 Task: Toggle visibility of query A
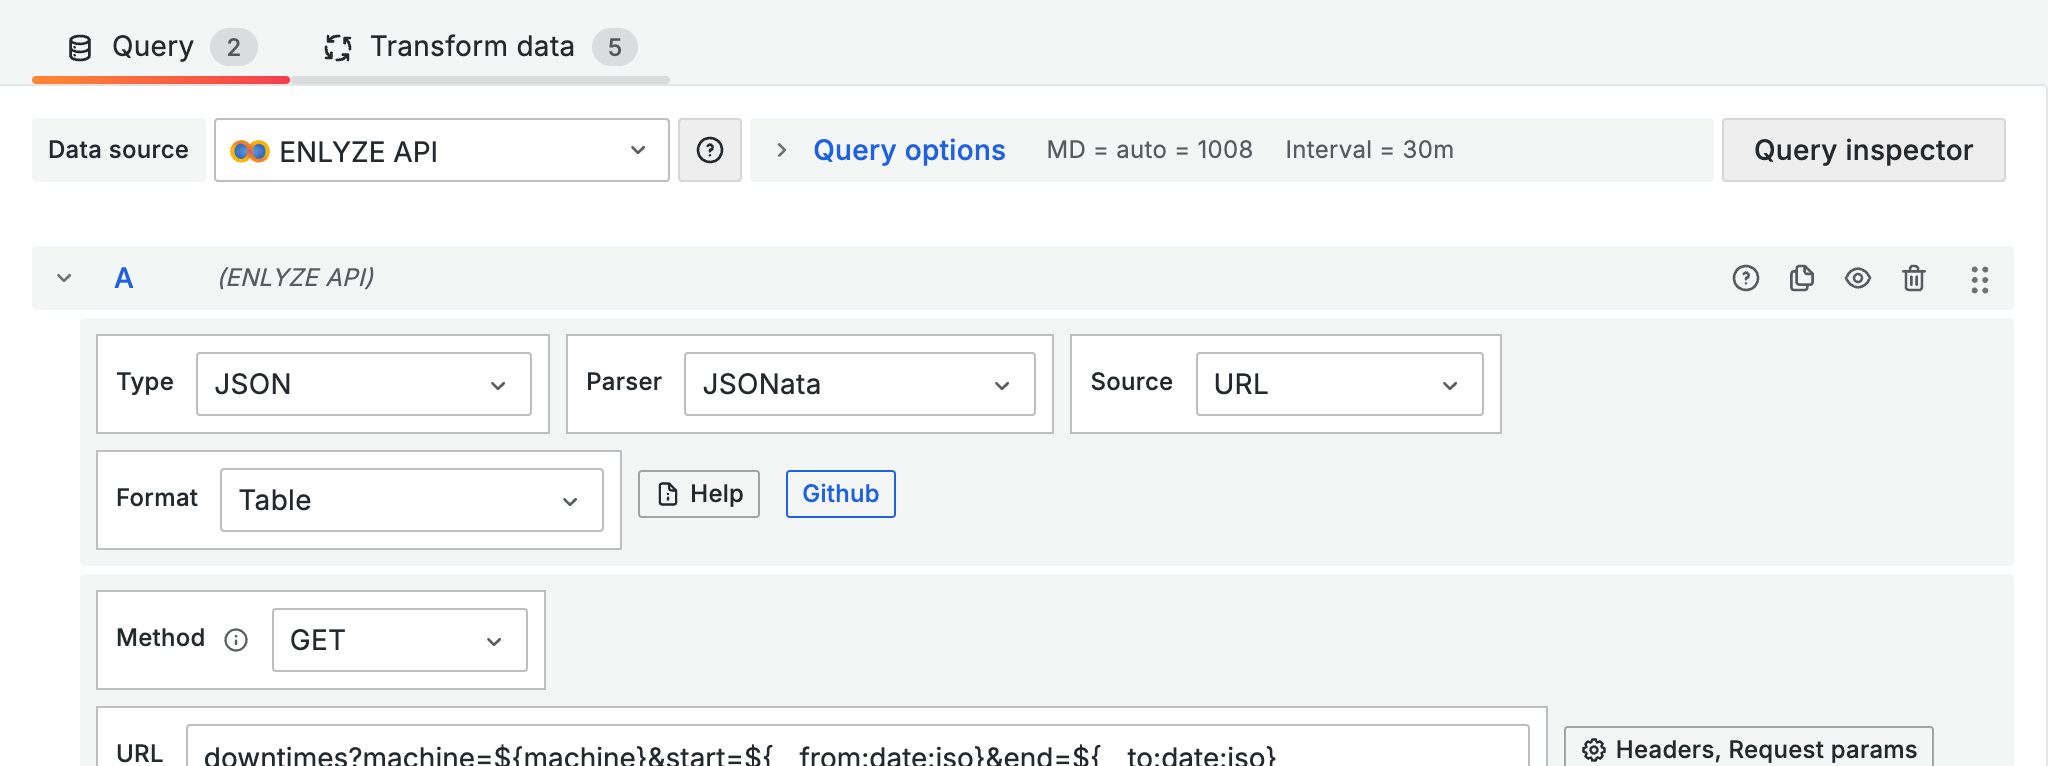[1857, 278]
